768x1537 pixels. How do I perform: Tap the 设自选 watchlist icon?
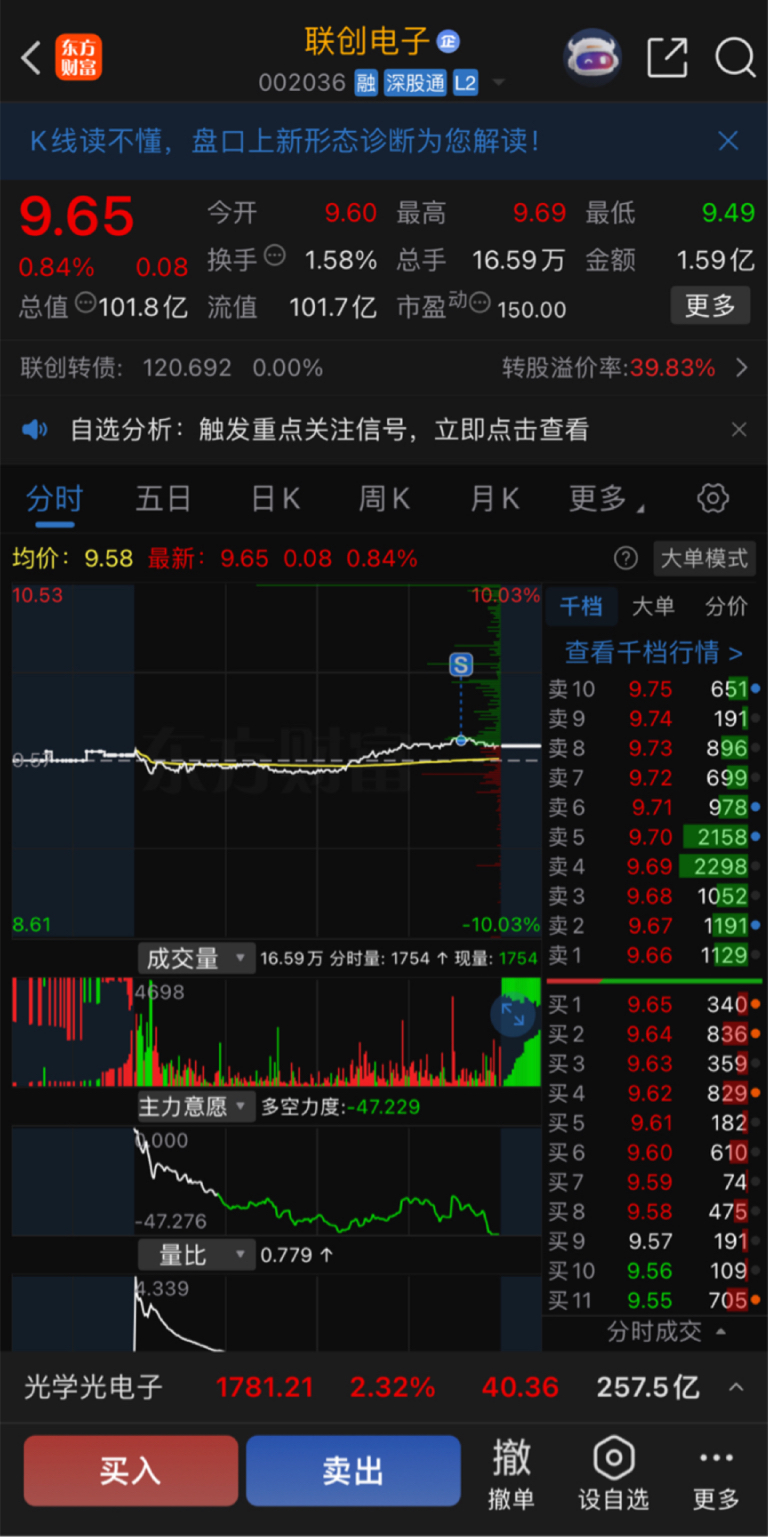coord(613,1475)
